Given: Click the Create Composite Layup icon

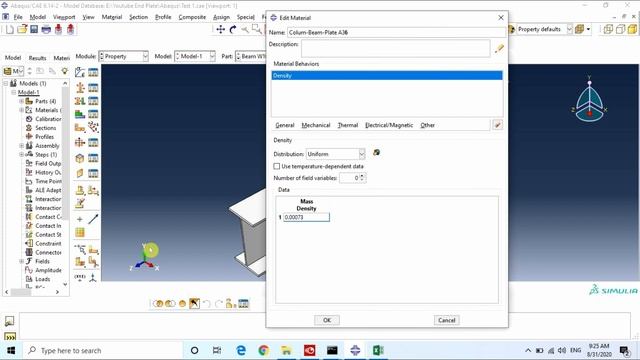Looking at the screenshot, I should pos(80,114).
